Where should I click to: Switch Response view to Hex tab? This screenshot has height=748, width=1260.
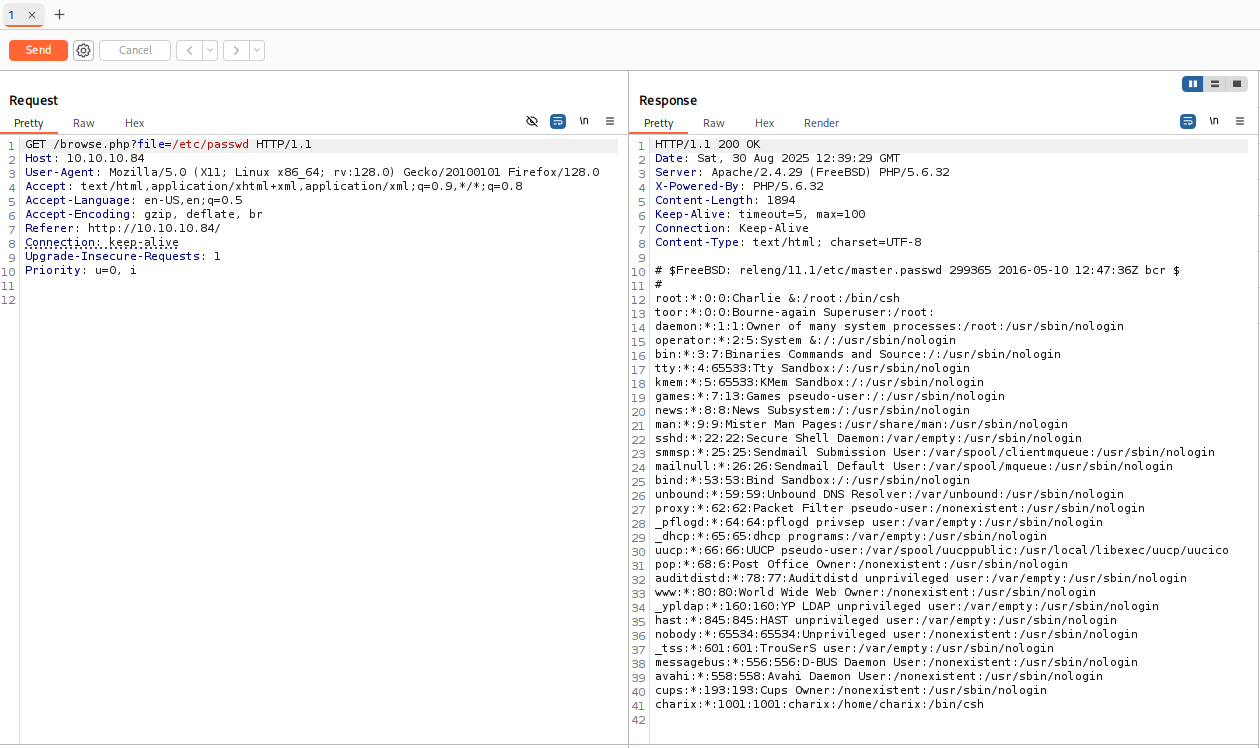[765, 123]
